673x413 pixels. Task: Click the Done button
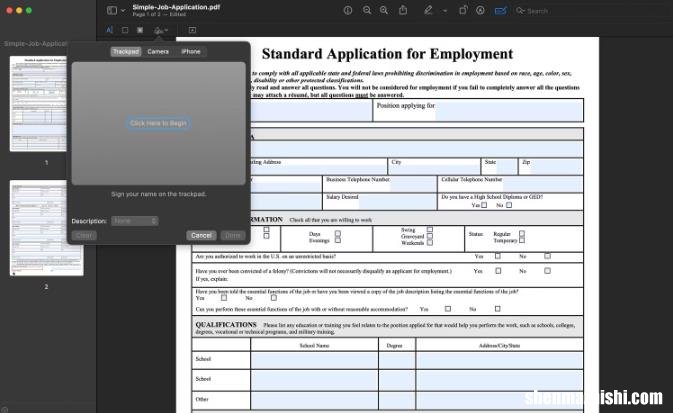(x=233, y=235)
